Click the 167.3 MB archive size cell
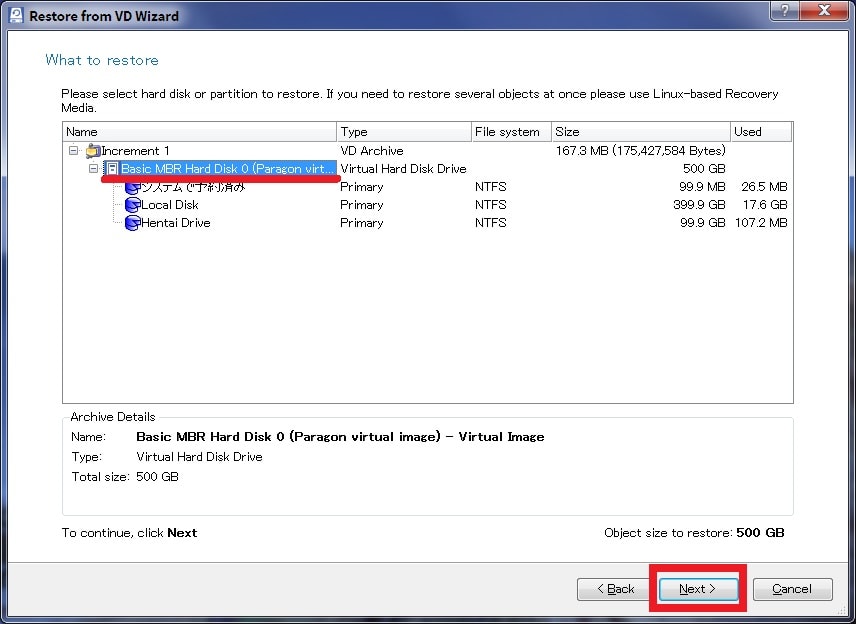 point(641,151)
